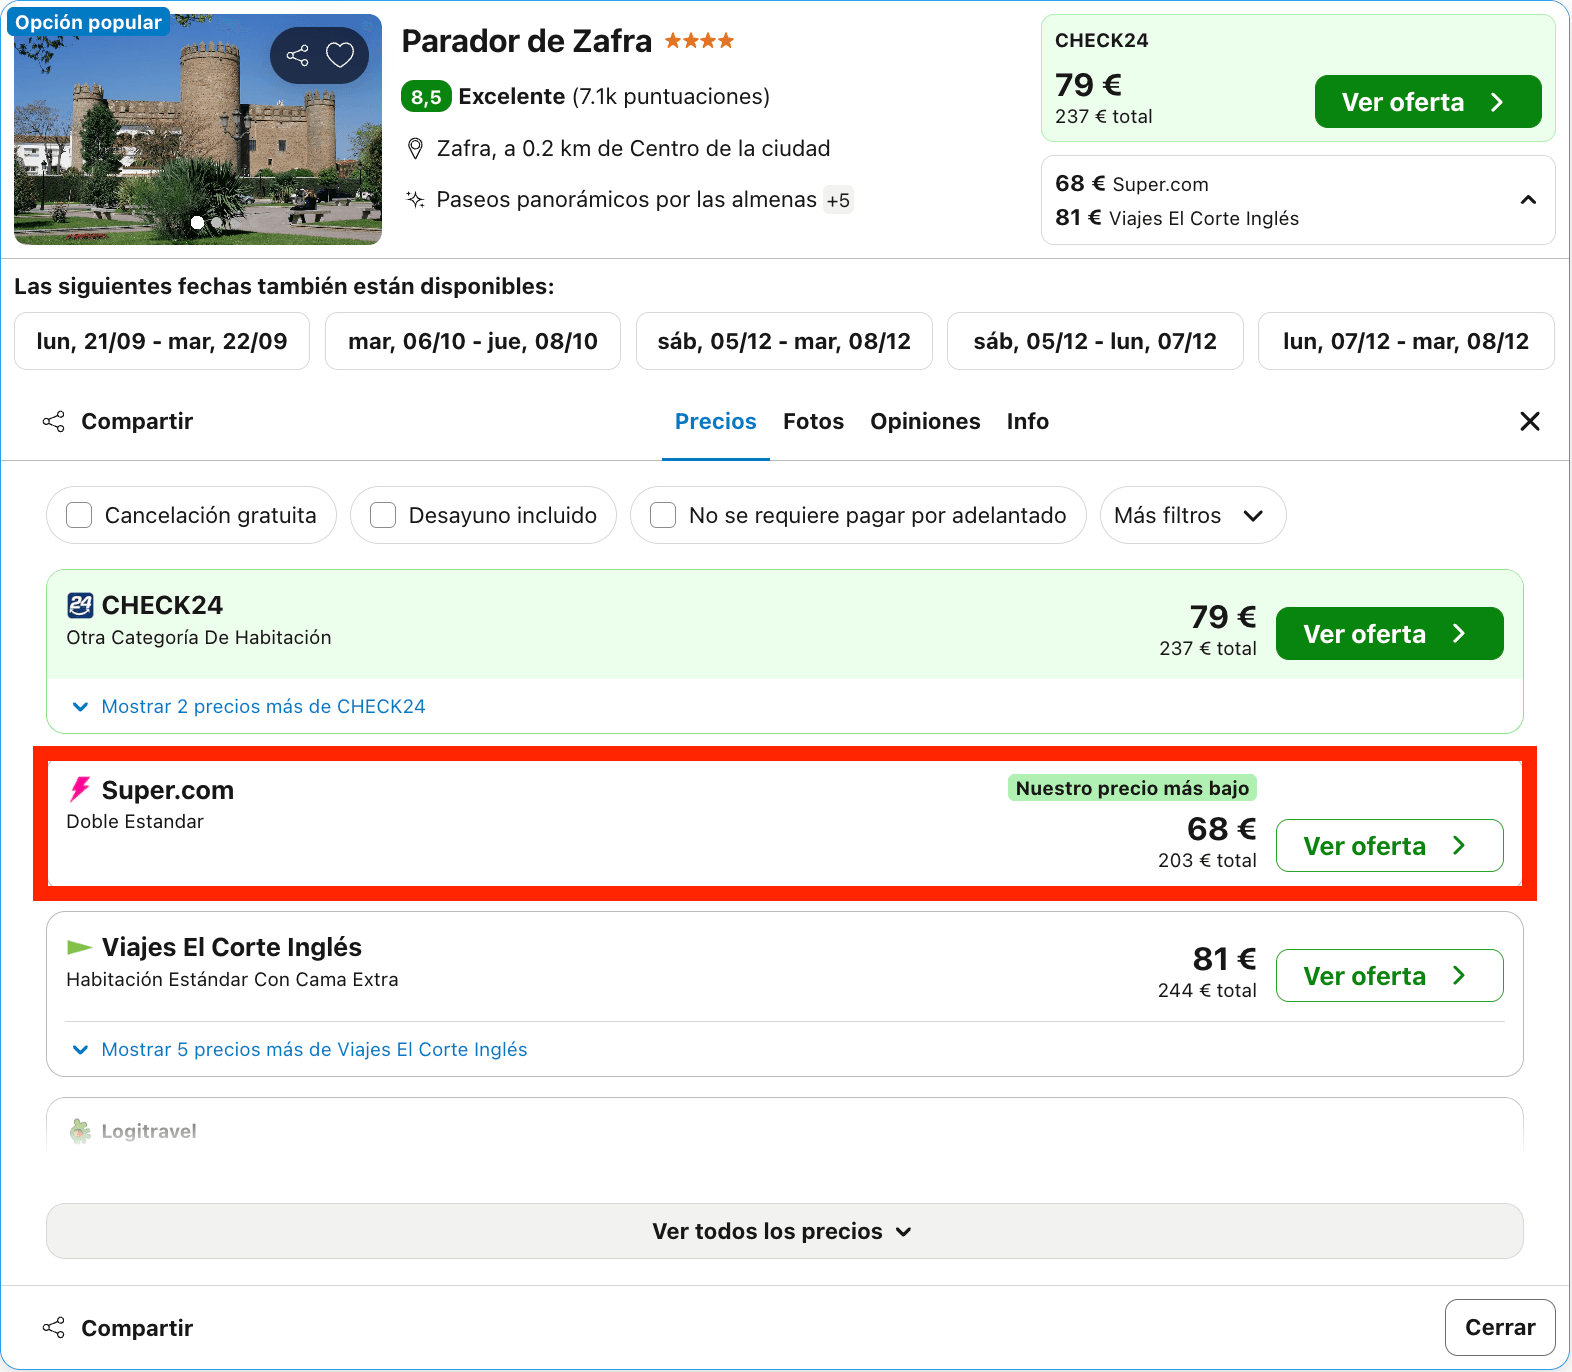Screen dimensions: 1572x1372
Task: Enable Desayuno incluido filter
Action: point(383,515)
